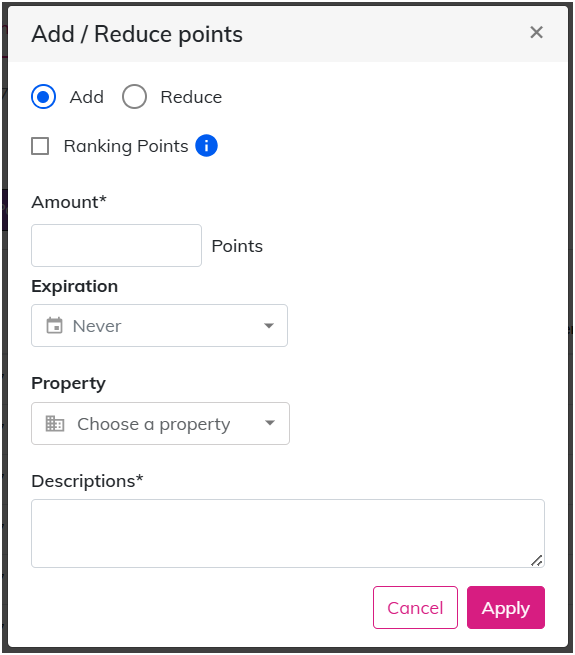
Task: Apply the points change
Action: 506,607
